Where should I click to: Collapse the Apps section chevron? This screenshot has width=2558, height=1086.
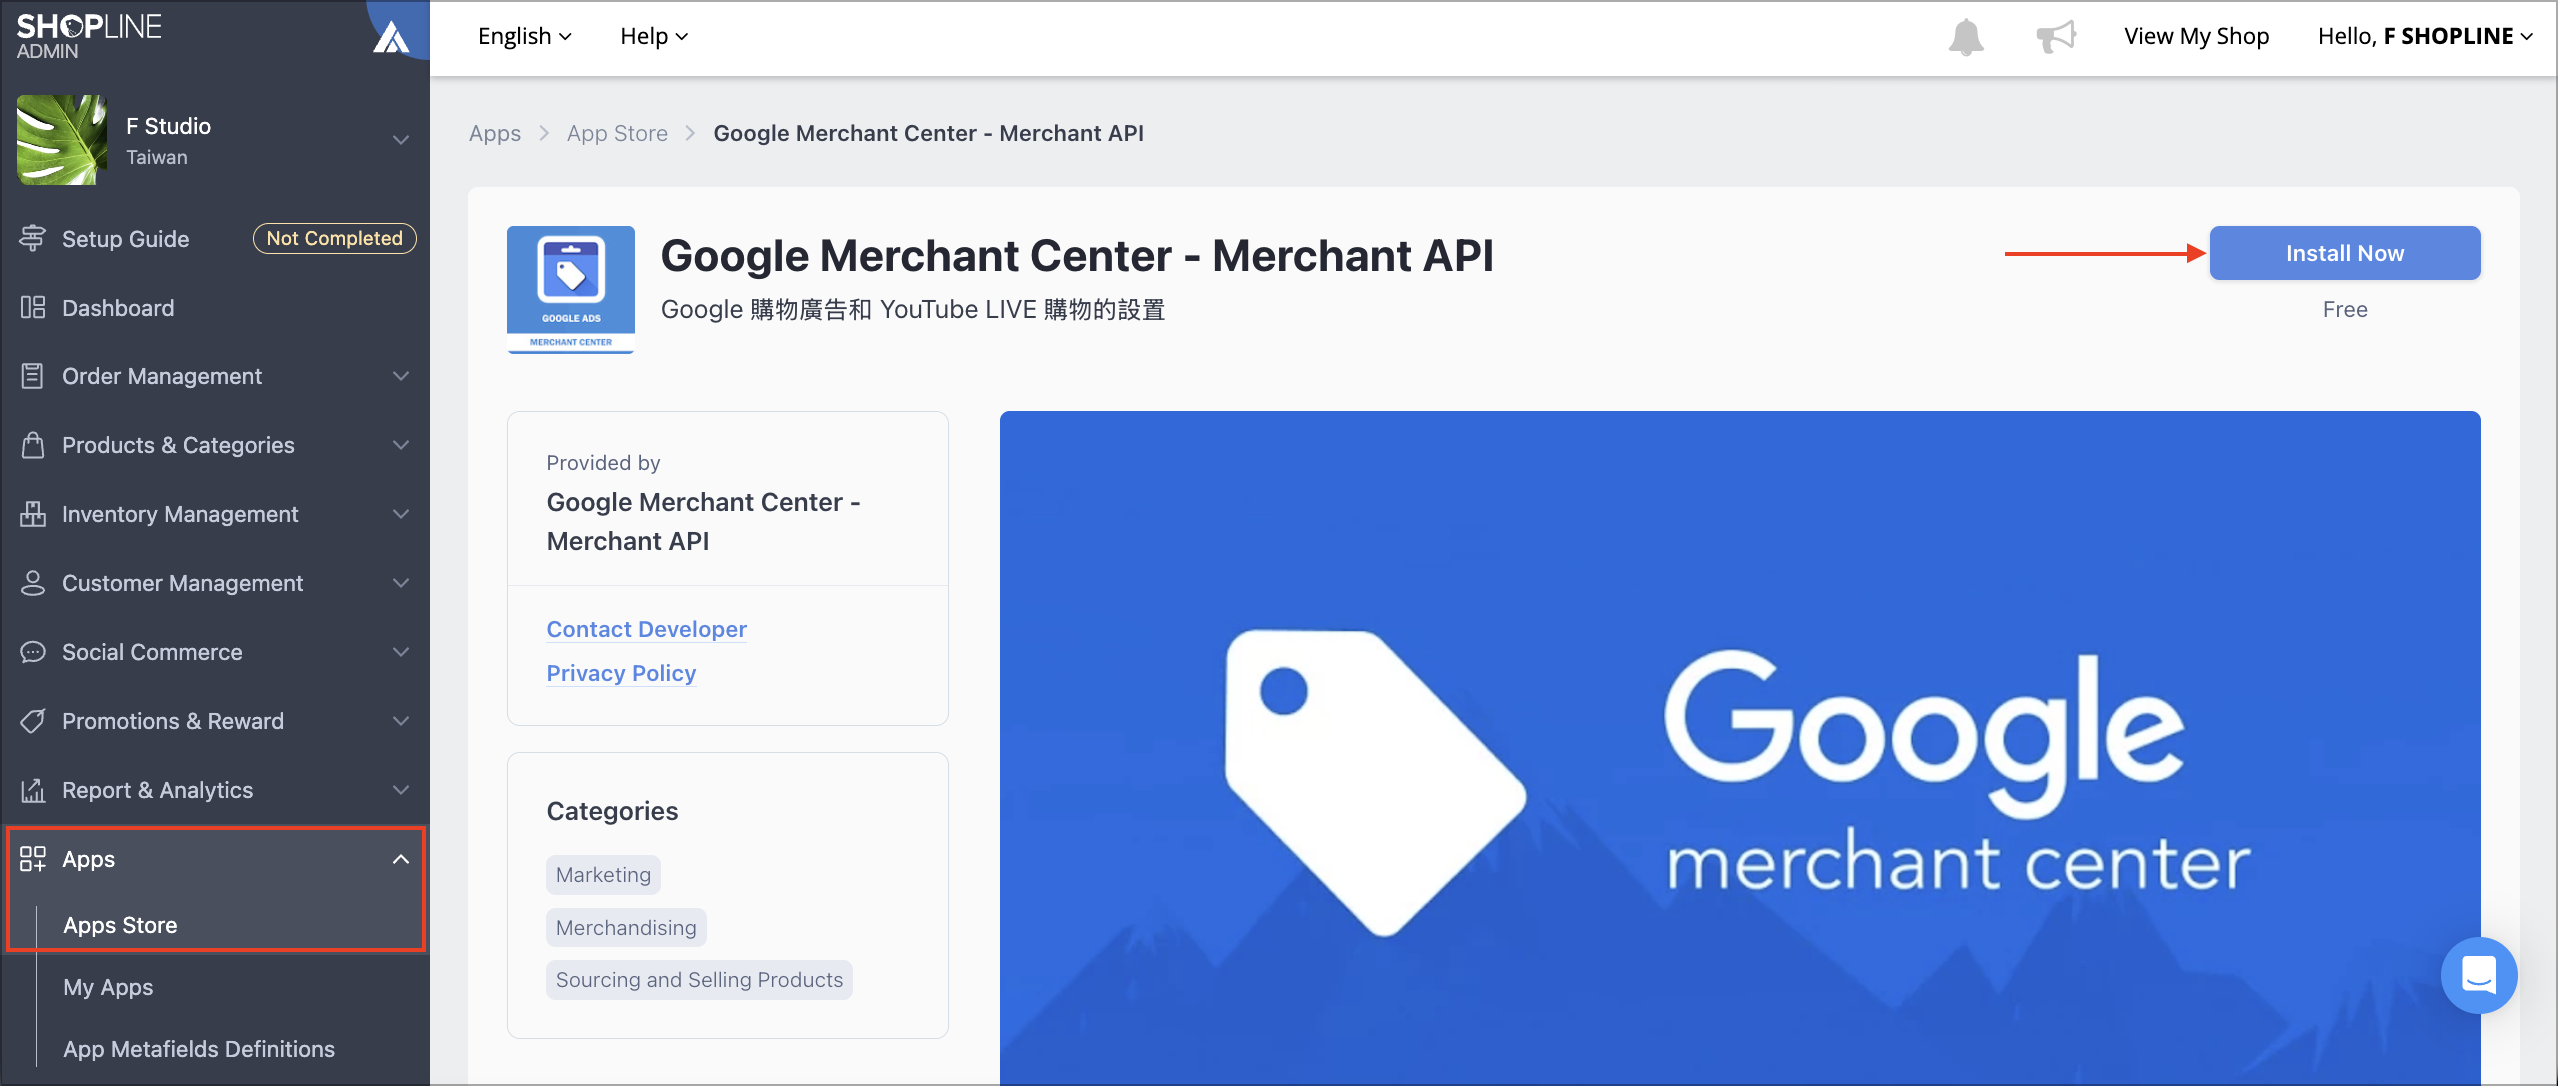pyautogui.click(x=401, y=859)
